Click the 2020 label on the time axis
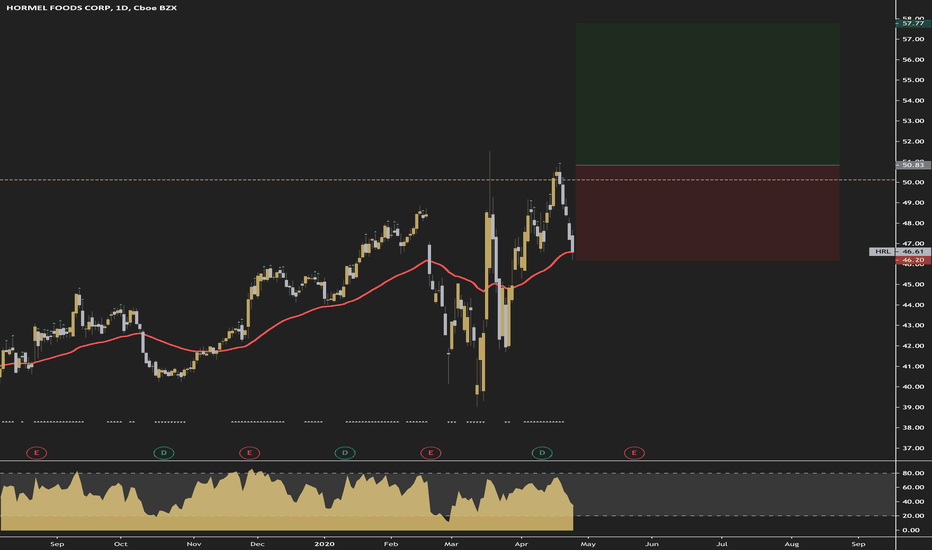This screenshot has width=932, height=550. [x=325, y=544]
